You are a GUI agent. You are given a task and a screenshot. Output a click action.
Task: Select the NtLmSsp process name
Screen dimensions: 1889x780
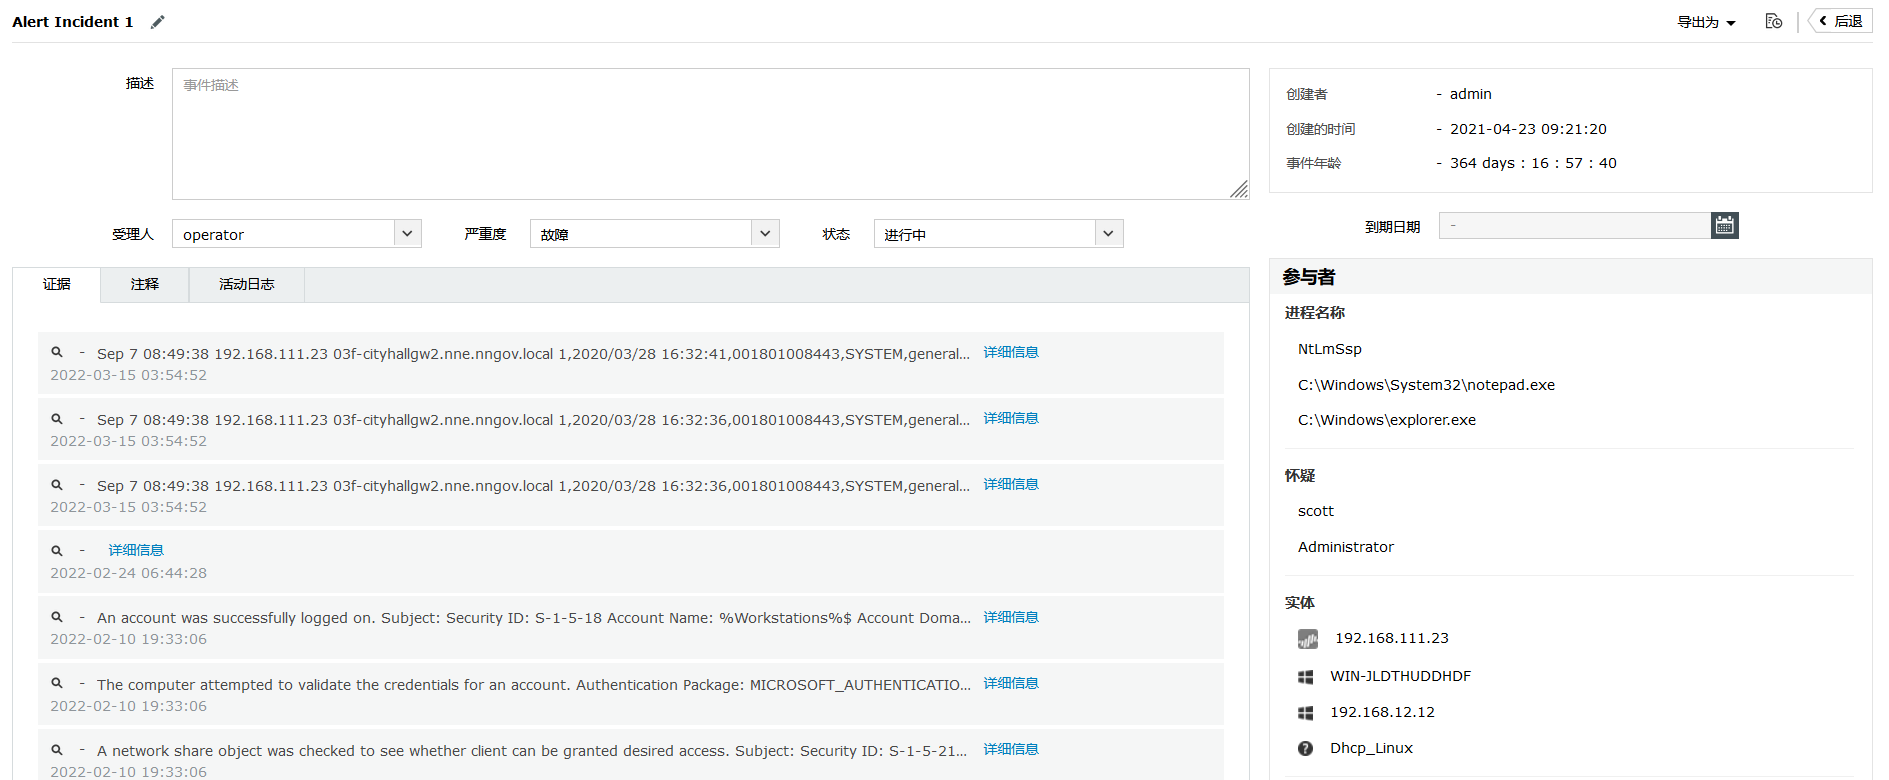coord(1330,349)
